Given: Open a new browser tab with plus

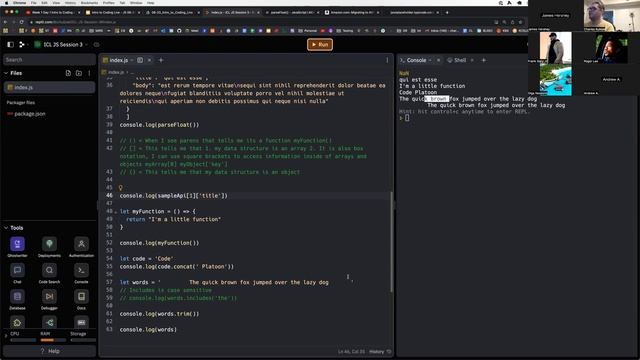Looking at the screenshot, I should [447, 12].
